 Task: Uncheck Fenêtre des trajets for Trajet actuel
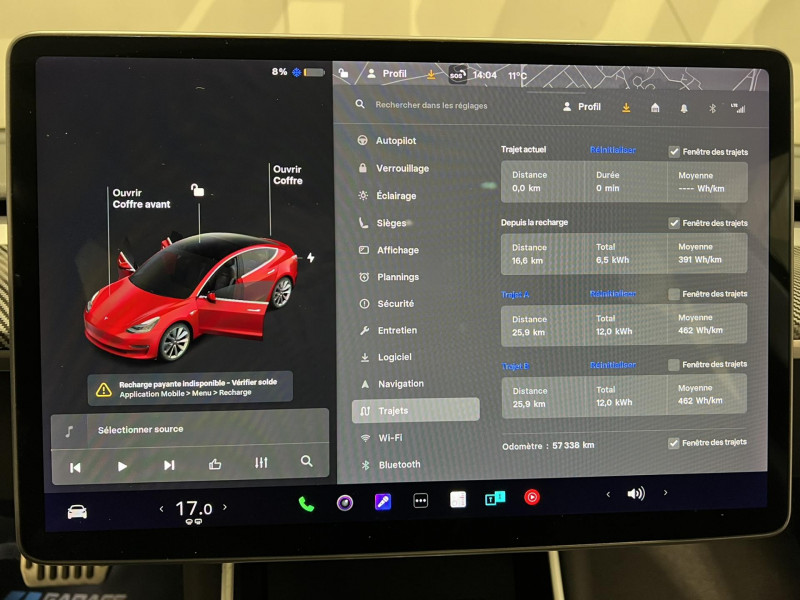pyautogui.click(x=673, y=150)
